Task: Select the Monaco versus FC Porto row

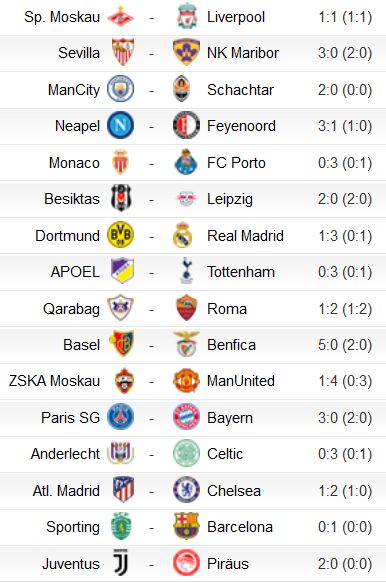Action: click(x=193, y=163)
